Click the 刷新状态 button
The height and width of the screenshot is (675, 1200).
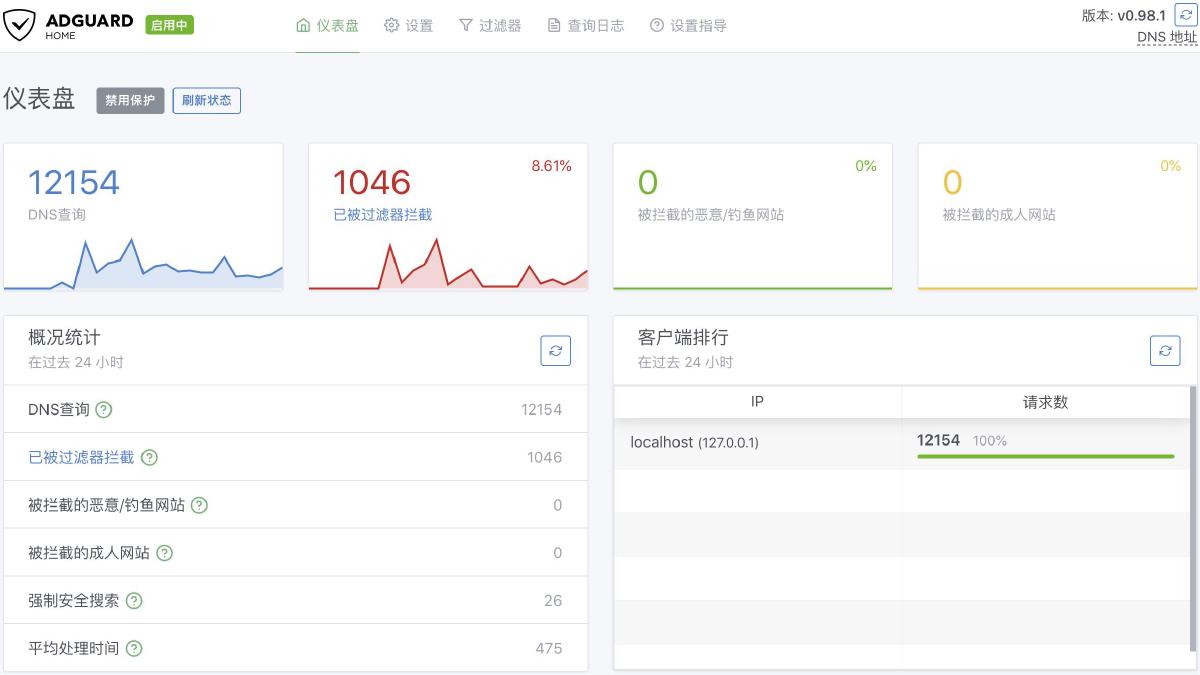pyautogui.click(x=207, y=101)
